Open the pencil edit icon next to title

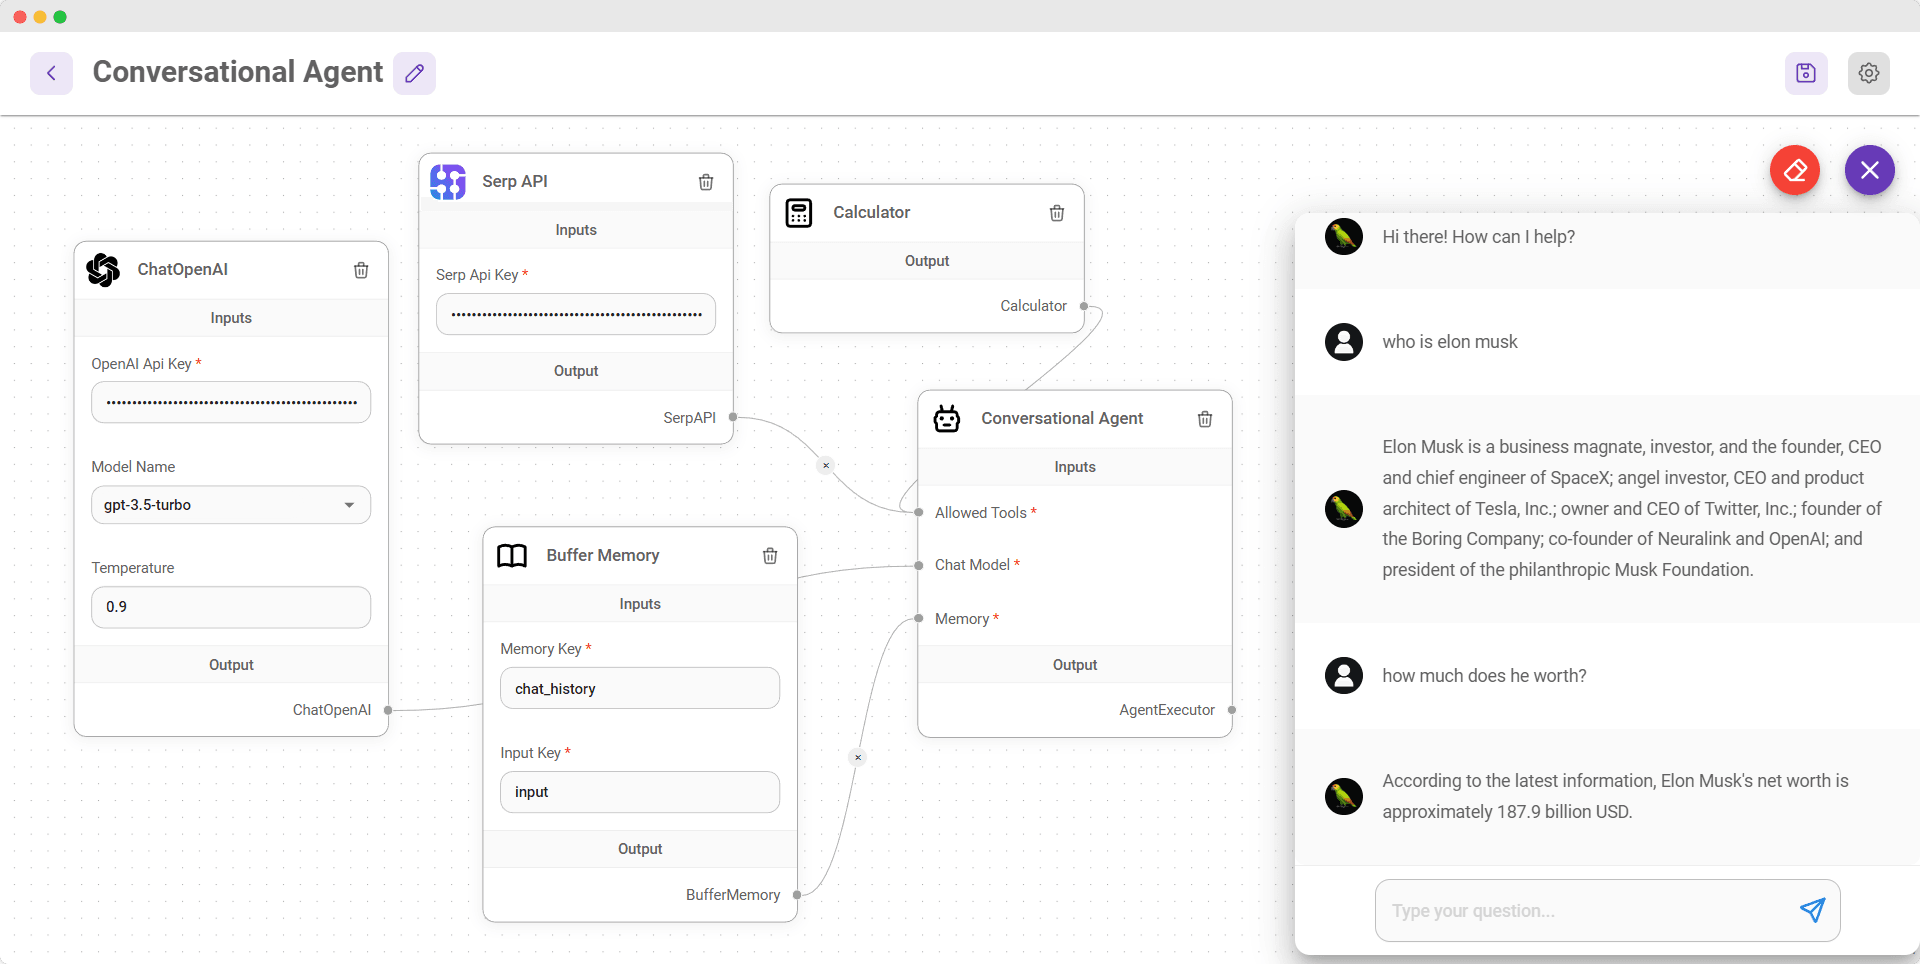point(414,73)
